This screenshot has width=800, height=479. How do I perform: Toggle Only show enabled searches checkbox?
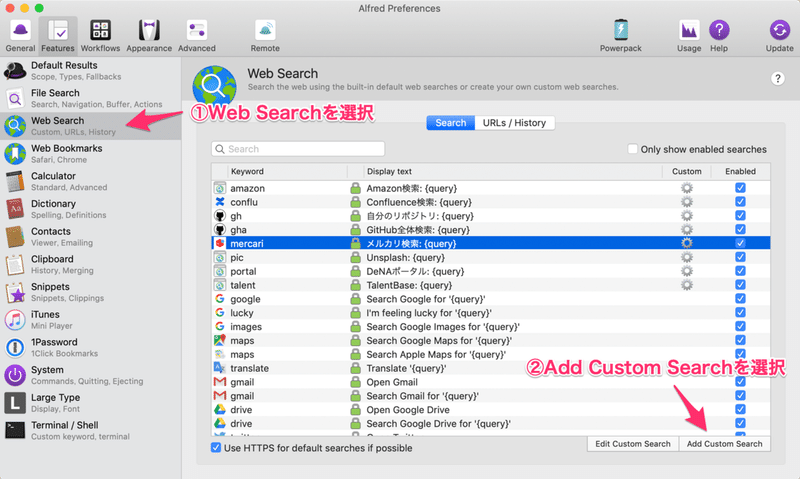(632, 149)
